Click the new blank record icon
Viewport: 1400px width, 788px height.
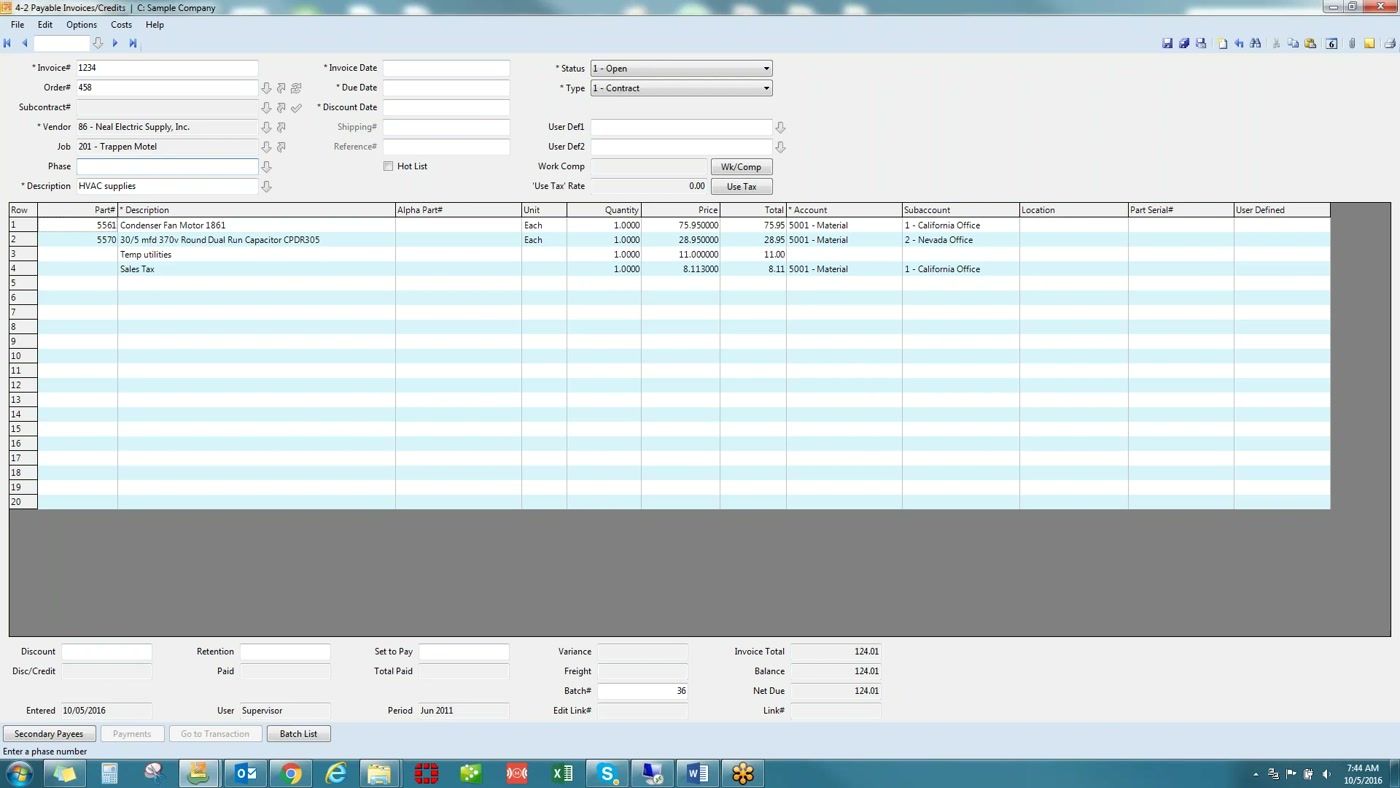[1222, 43]
